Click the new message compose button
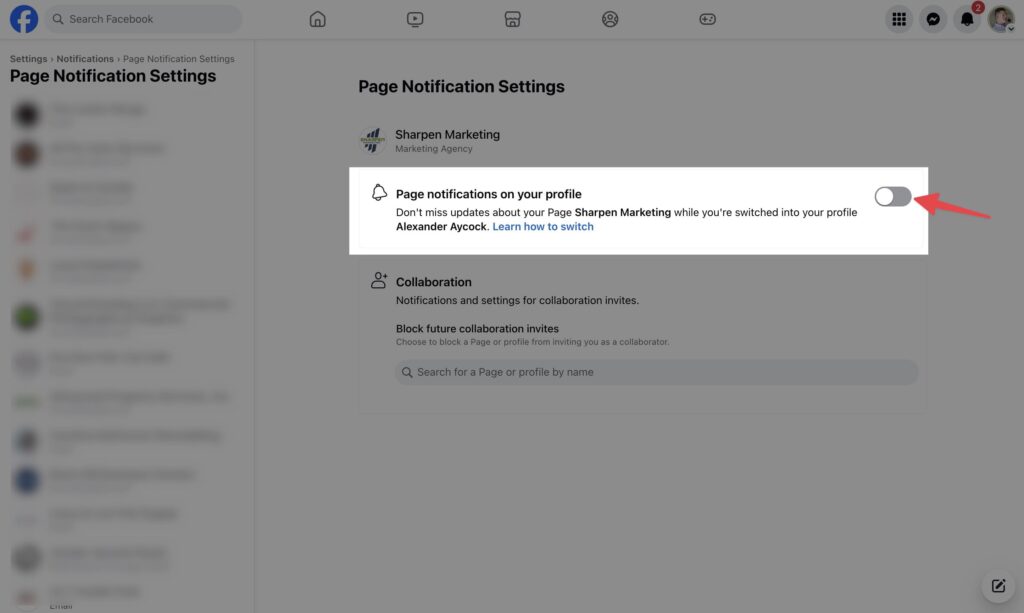The width and height of the screenshot is (1024, 613). point(999,586)
